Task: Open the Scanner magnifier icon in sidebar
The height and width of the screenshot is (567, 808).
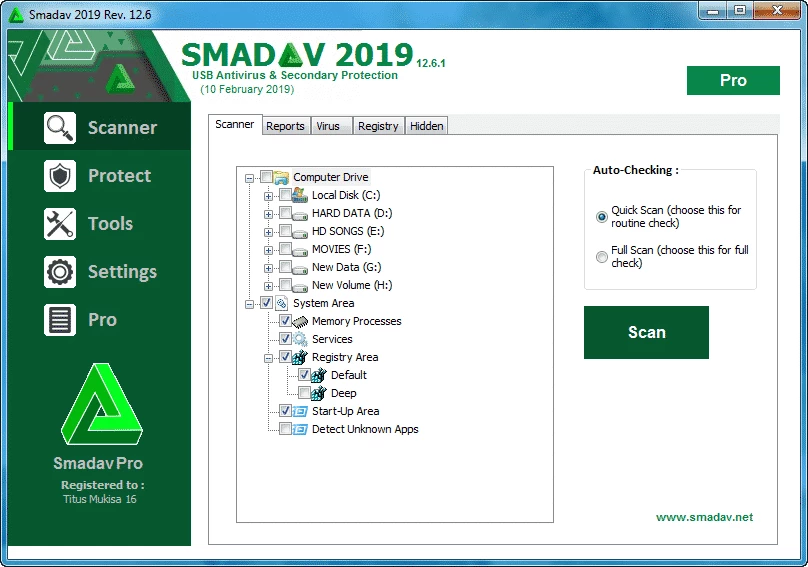Action: coord(60,128)
